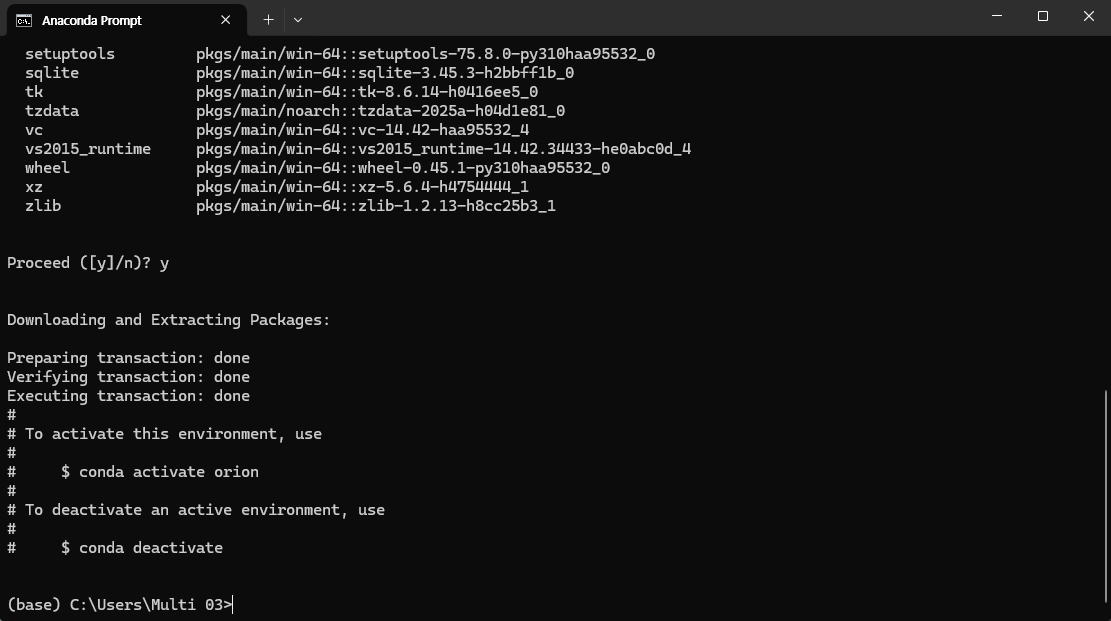Click the empty title bar area

click(638, 17)
